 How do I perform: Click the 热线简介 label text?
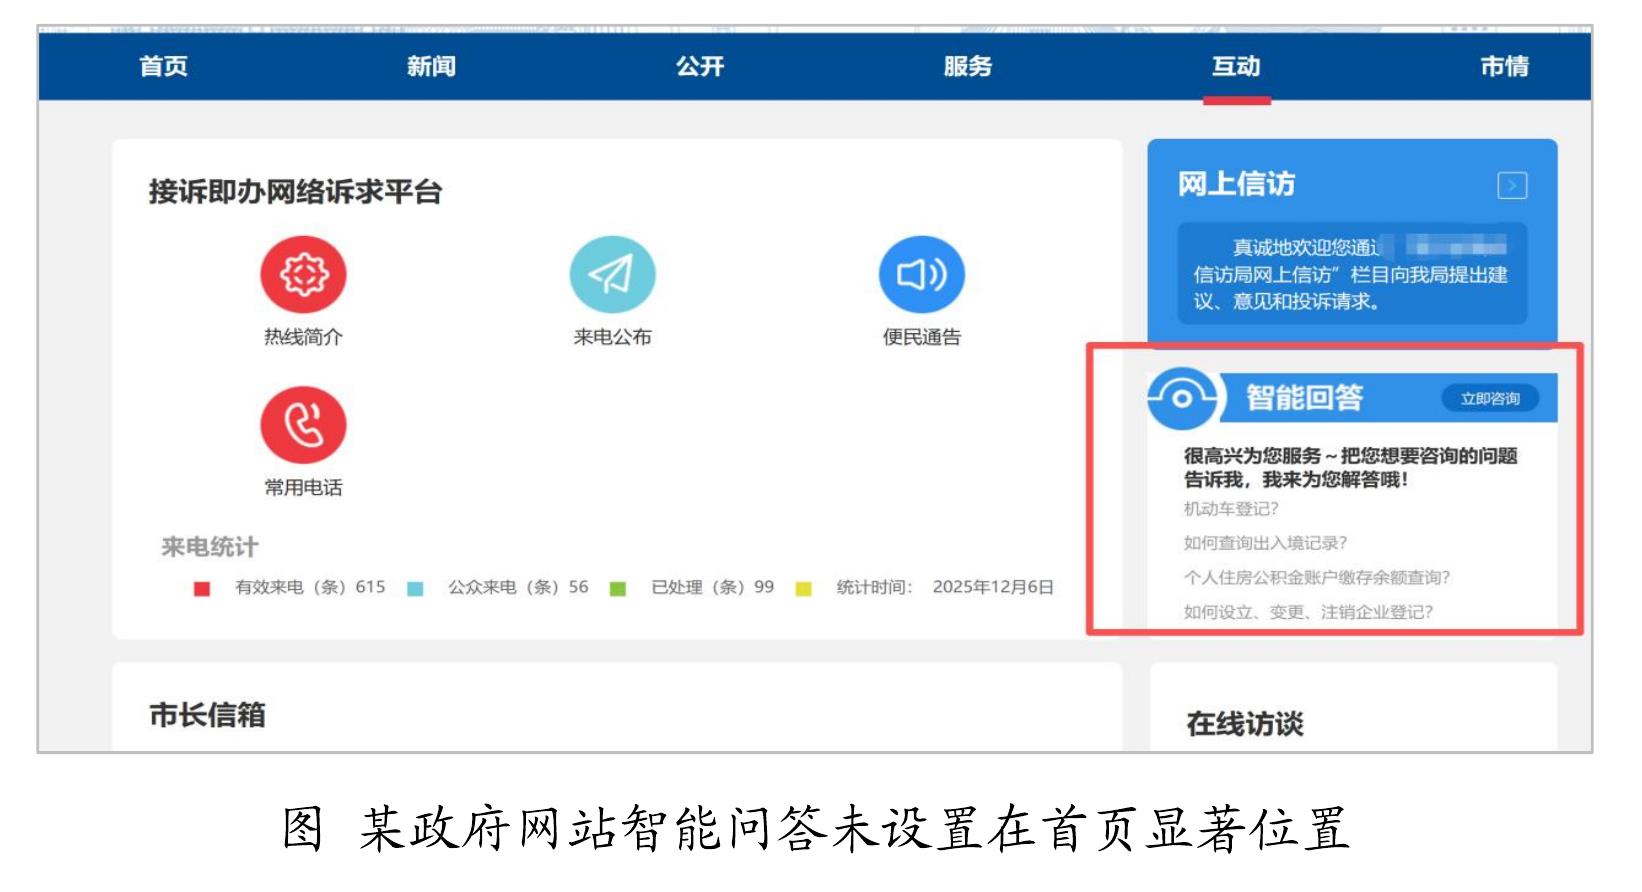(x=303, y=337)
